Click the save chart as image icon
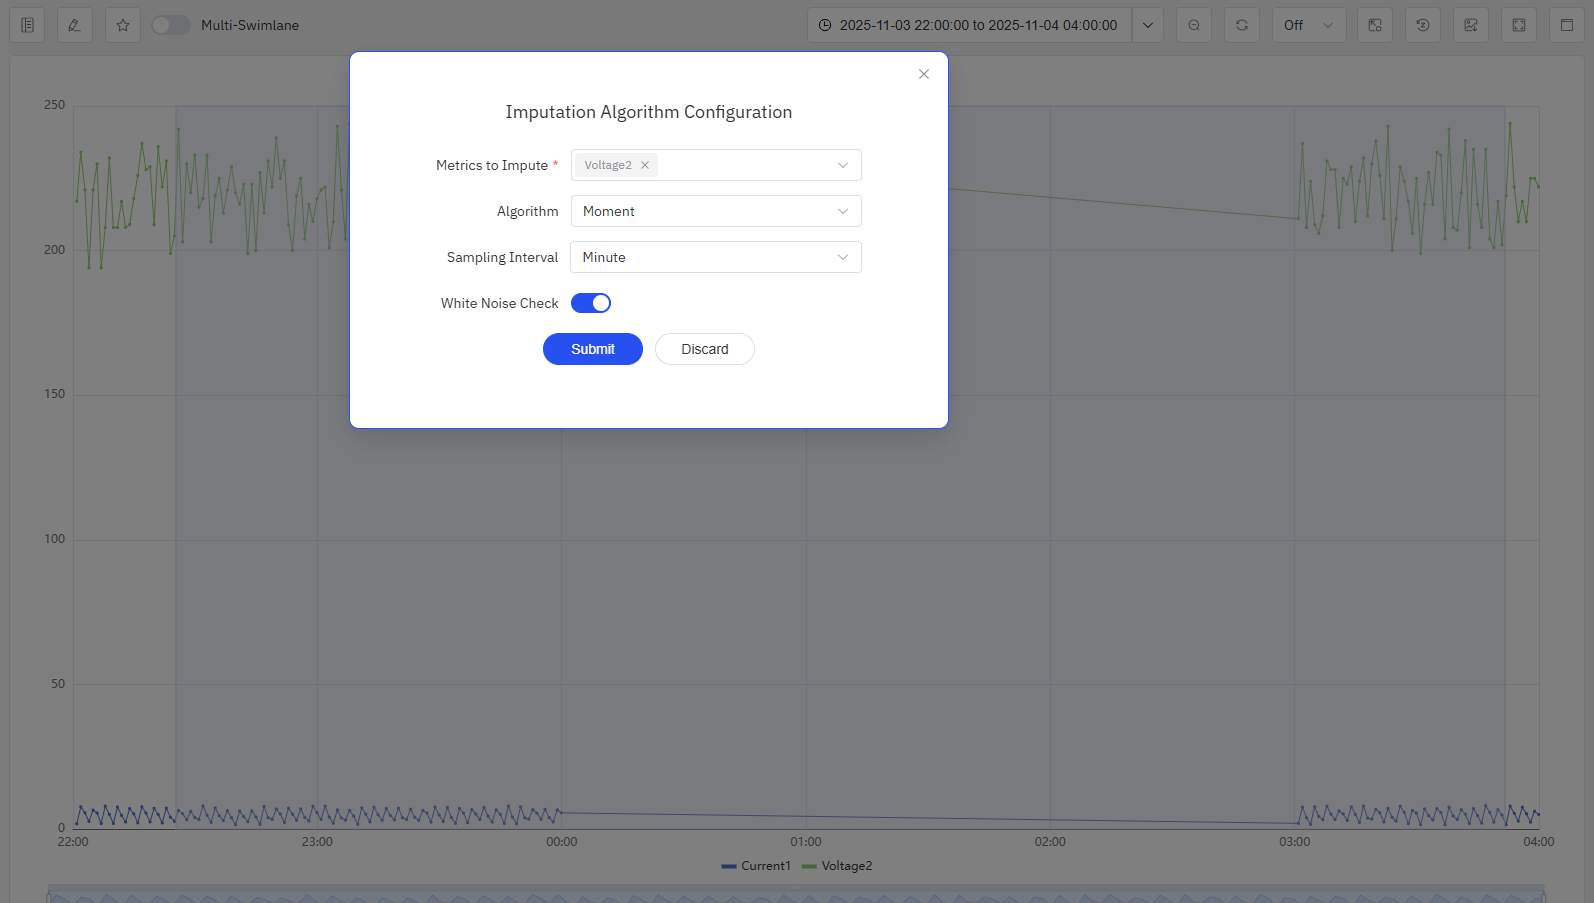1594x903 pixels. click(1471, 25)
